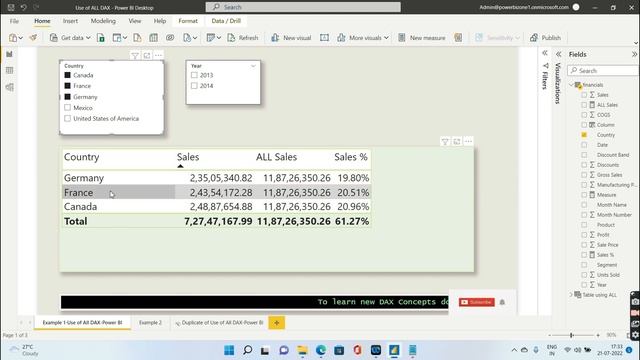
Task: Click the Fields search box
Action: click(x=603, y=71)
